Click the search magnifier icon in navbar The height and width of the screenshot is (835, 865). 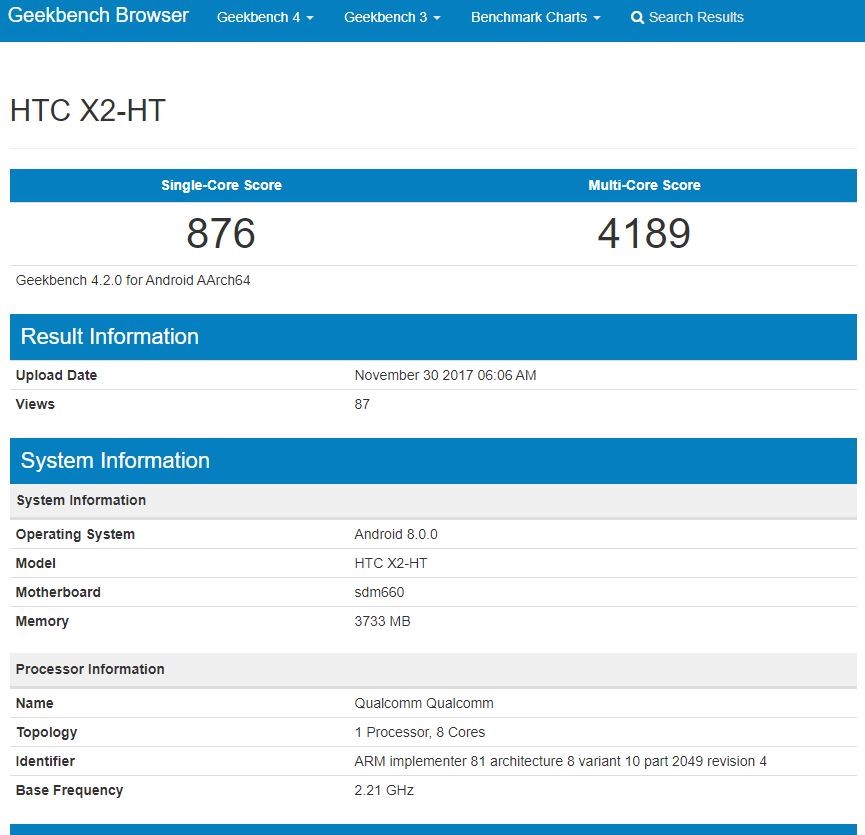pyautogui.click(x=637, y=18)
